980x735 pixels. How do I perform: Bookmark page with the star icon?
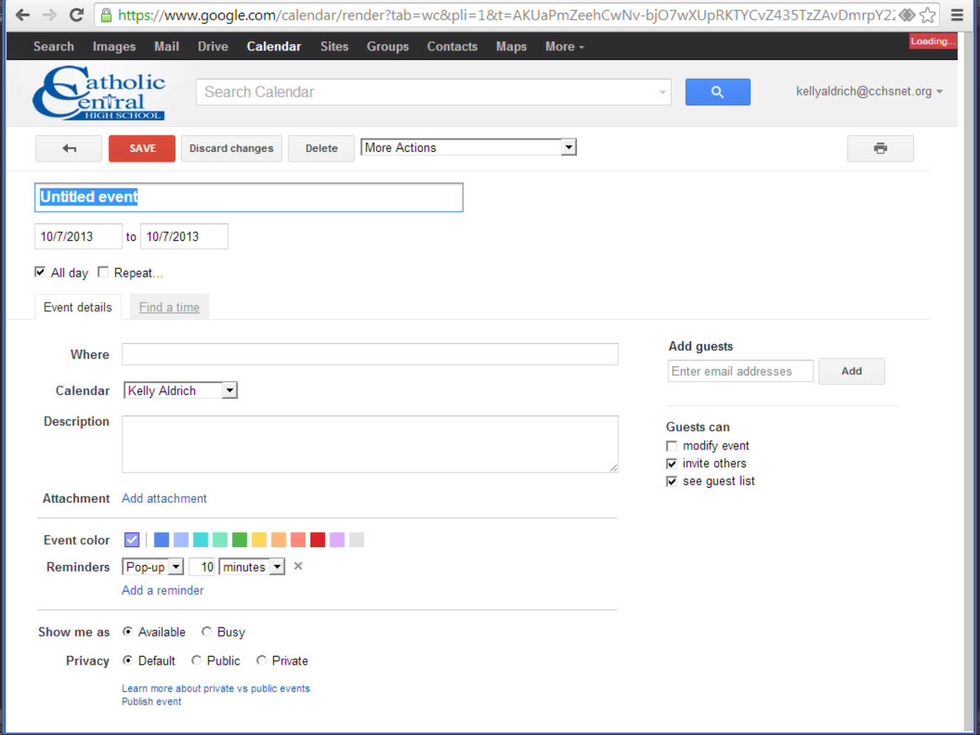click(928, 15)
